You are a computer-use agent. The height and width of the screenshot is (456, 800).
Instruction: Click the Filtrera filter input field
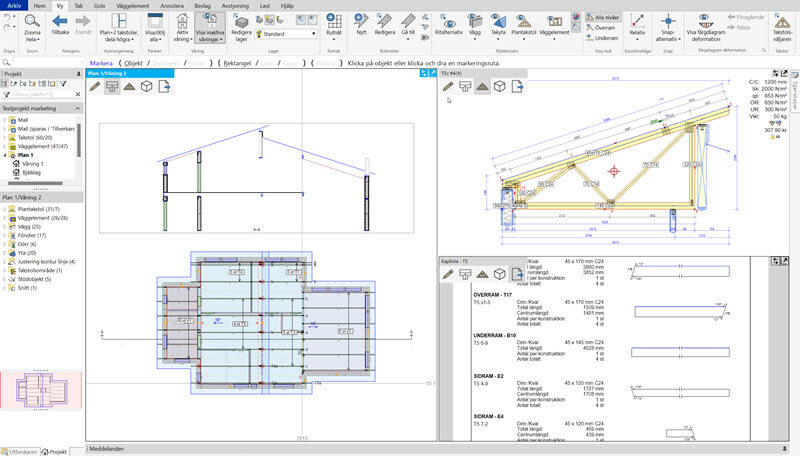[x=38, y=96]
